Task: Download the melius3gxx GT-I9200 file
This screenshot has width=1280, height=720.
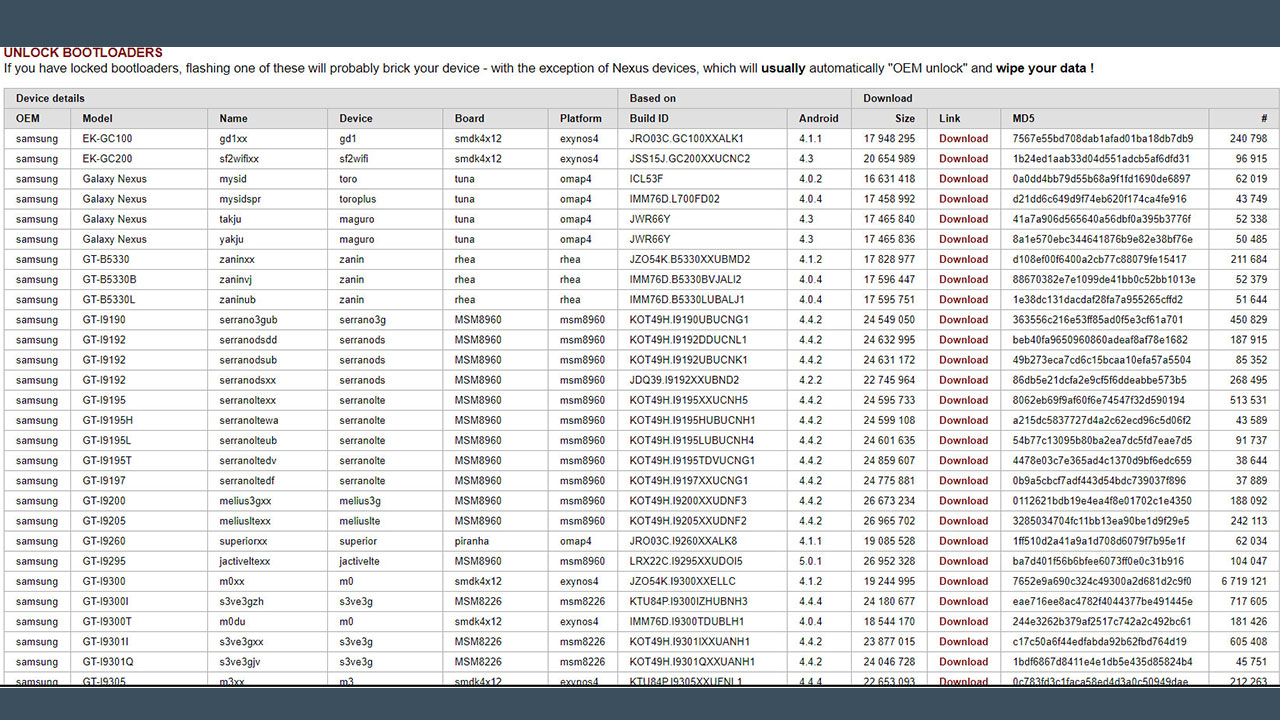Action: pyautogui.click(x=963, y=501)
